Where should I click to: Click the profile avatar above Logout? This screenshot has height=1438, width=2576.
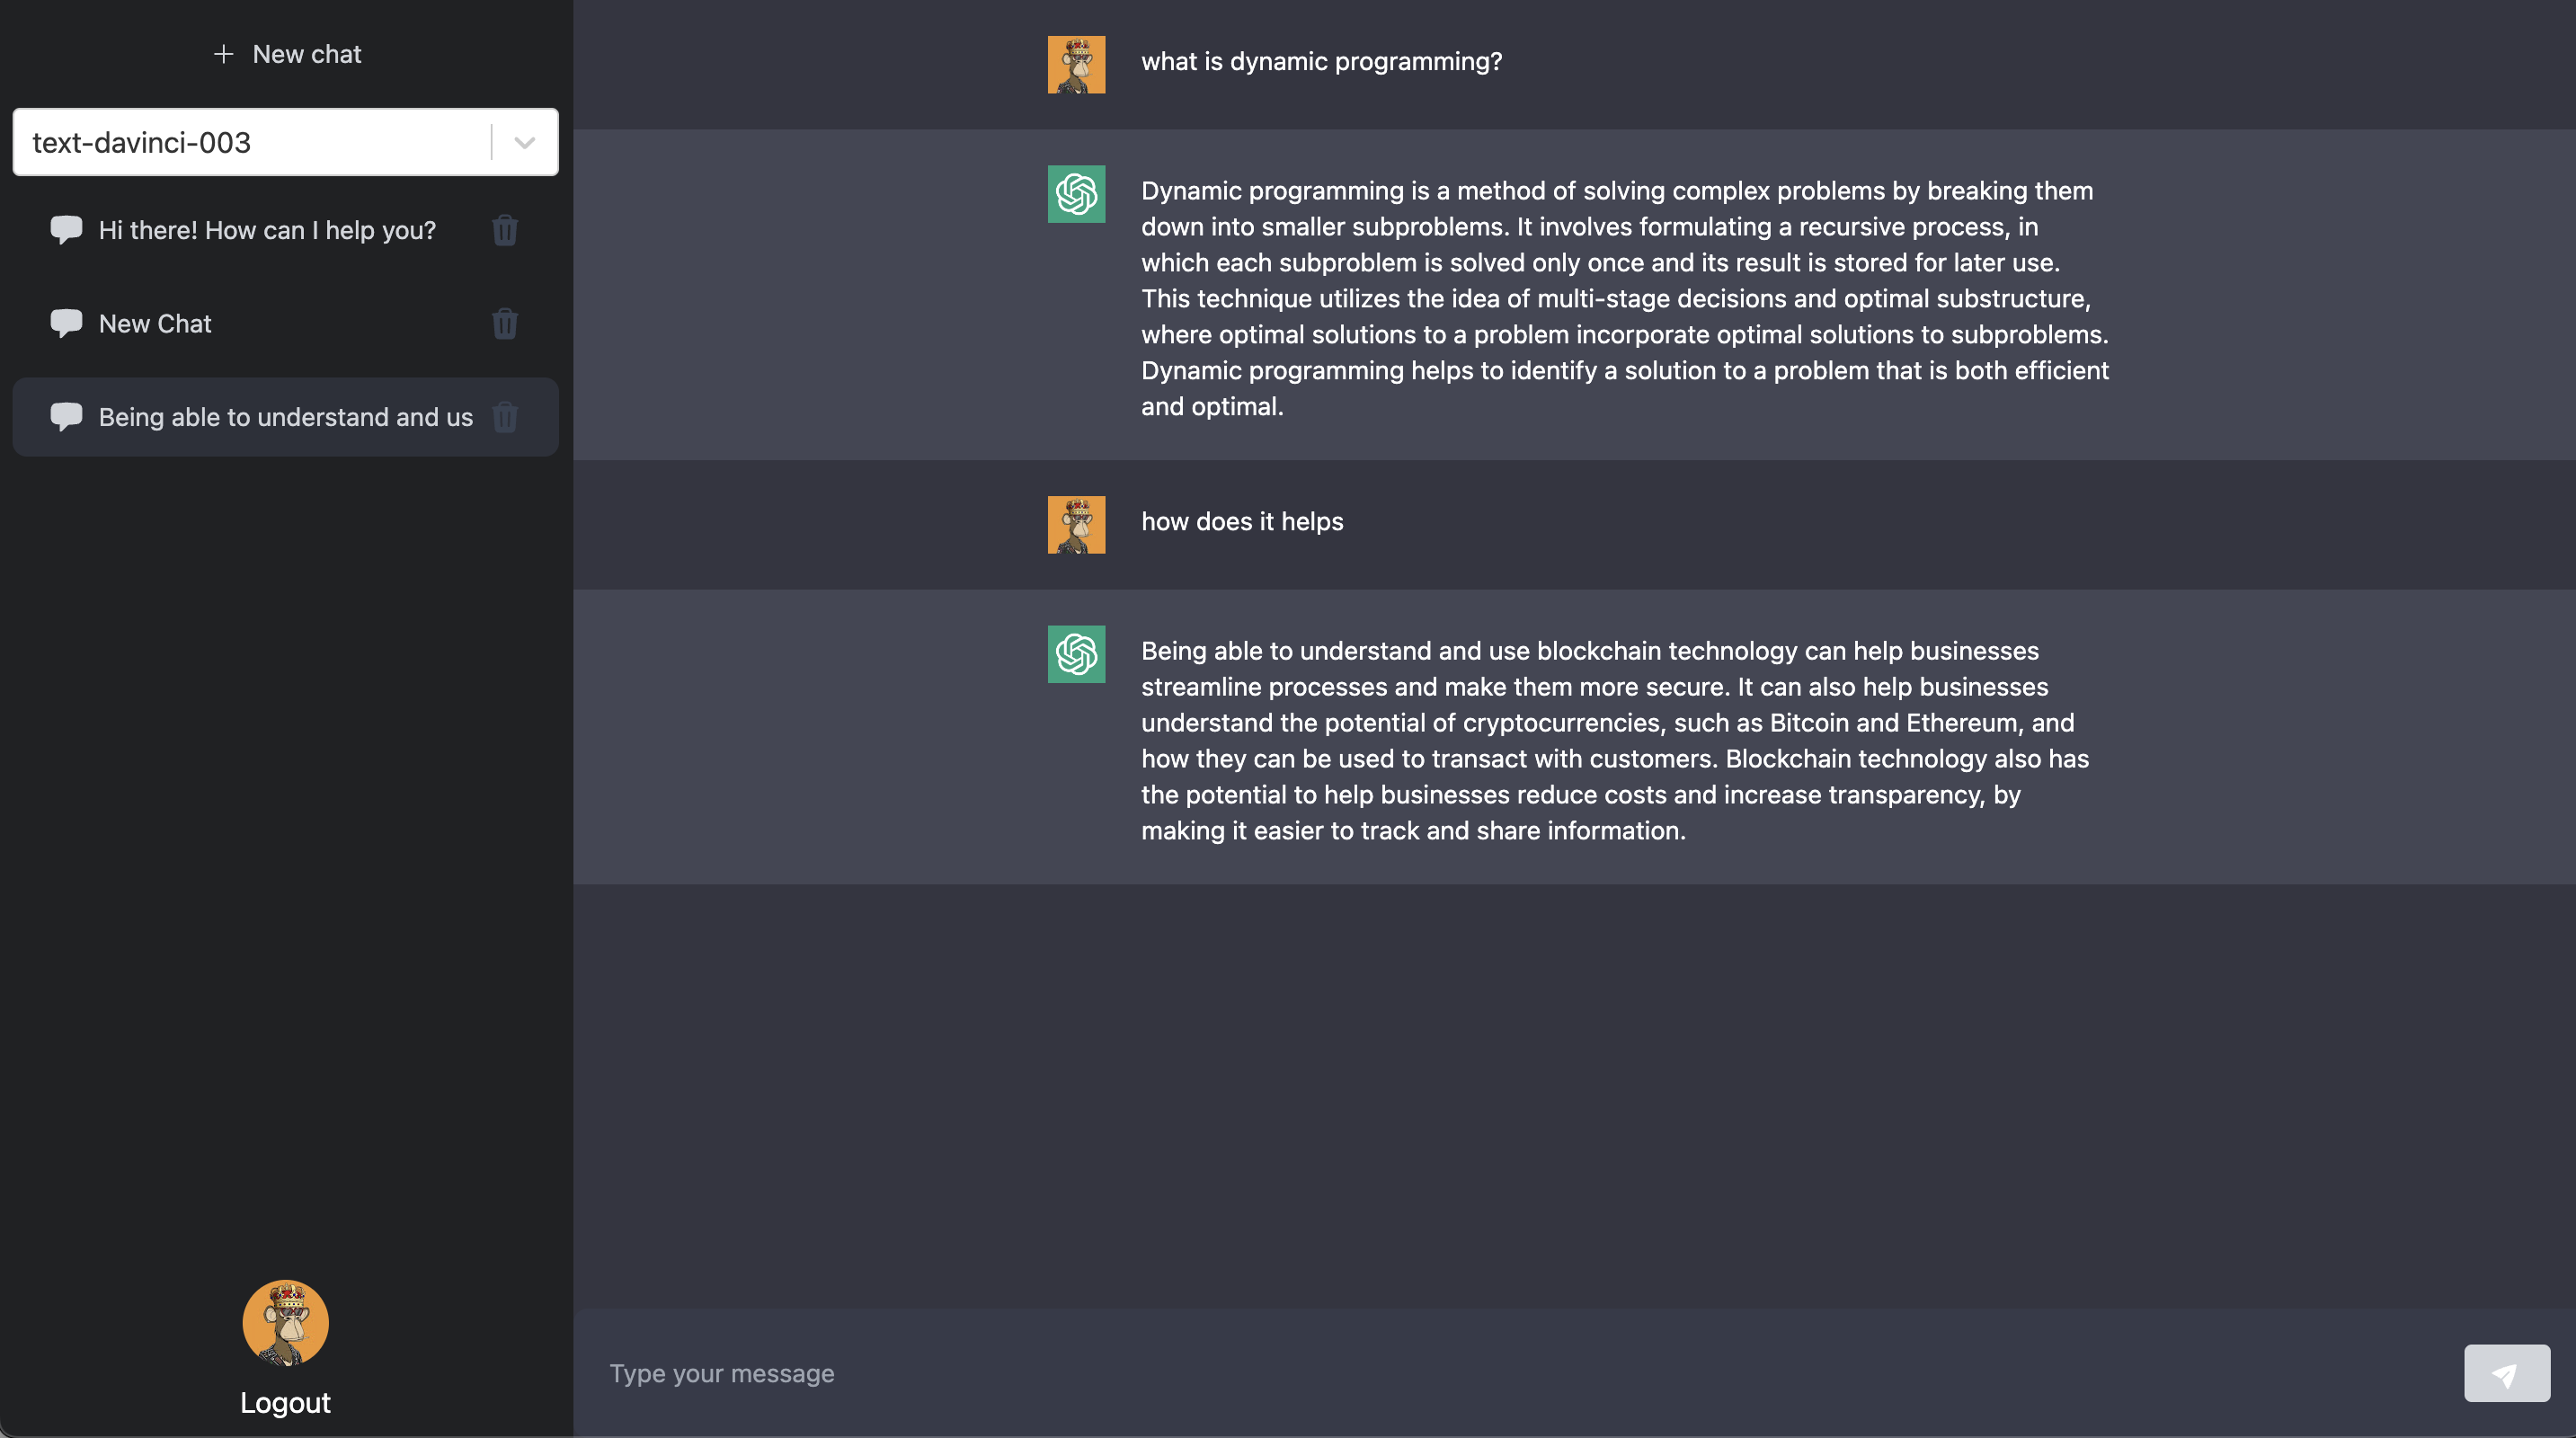285,1323
